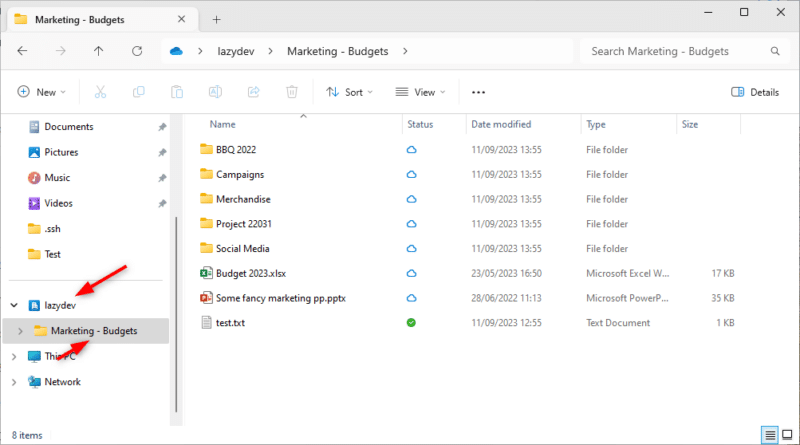
Task: Unpin Documents using its pin icon
Action: pyautogui.click(x=162, y=127)
